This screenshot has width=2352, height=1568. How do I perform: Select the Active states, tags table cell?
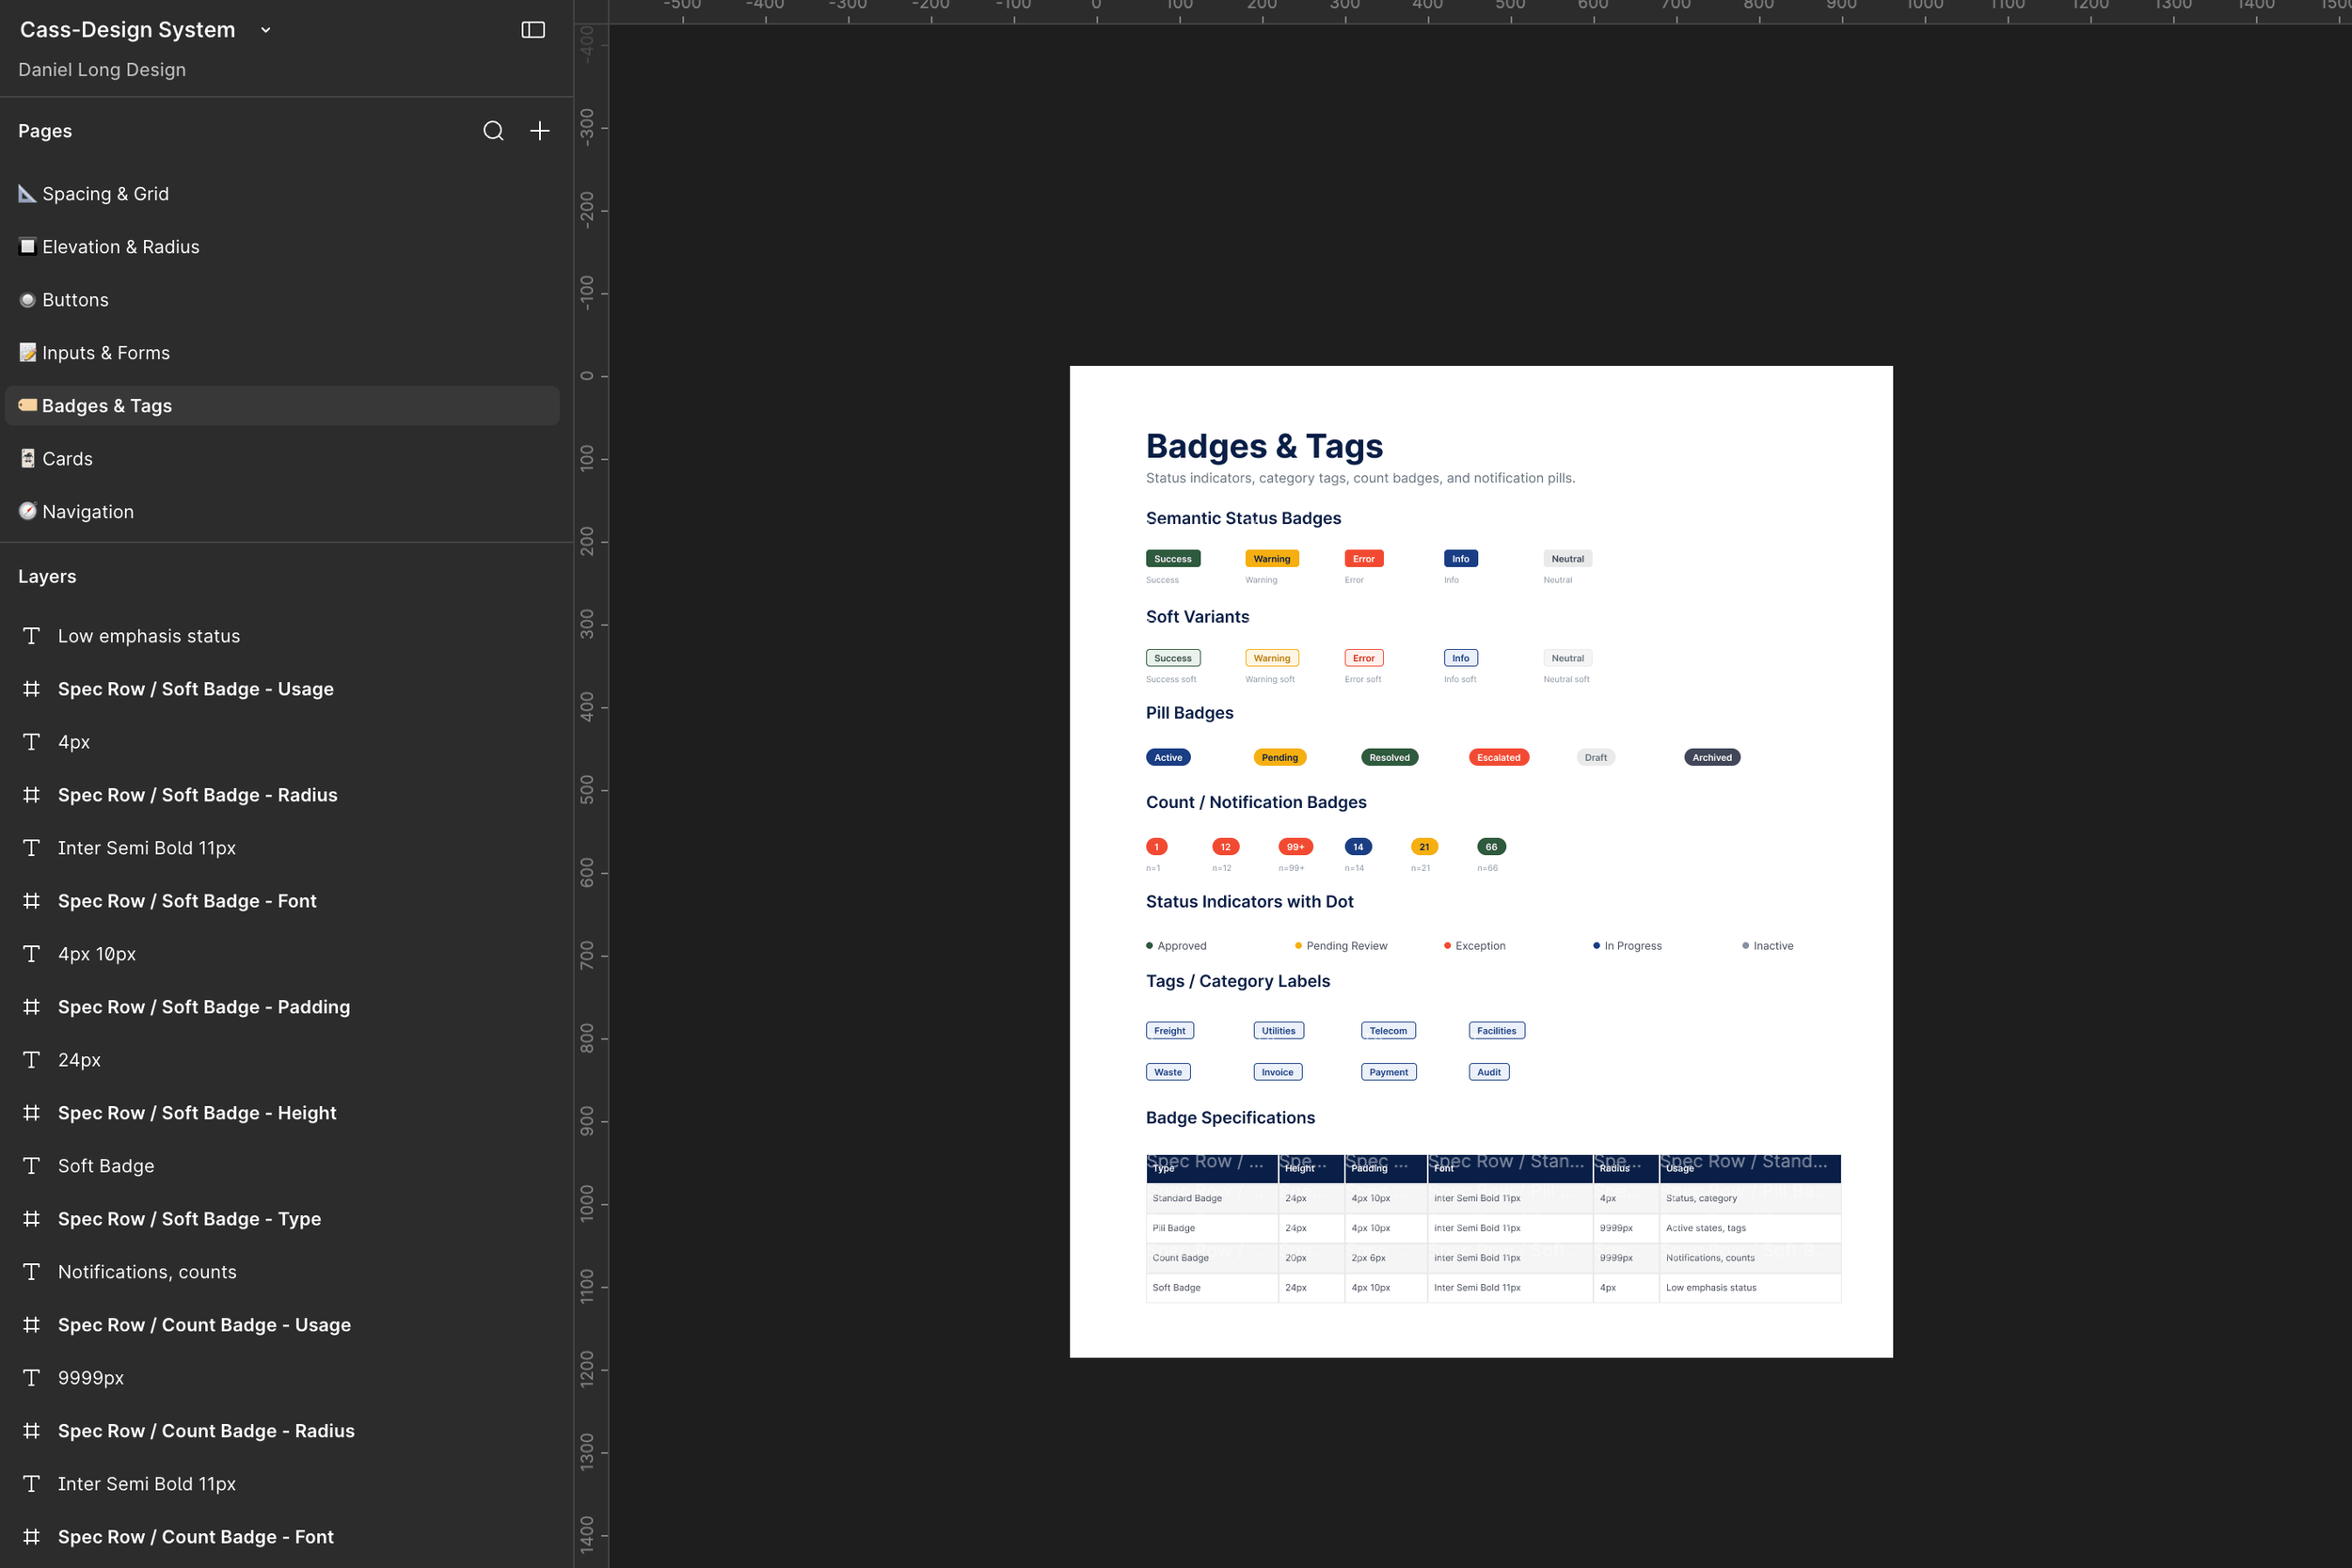click(1750, 1228)
